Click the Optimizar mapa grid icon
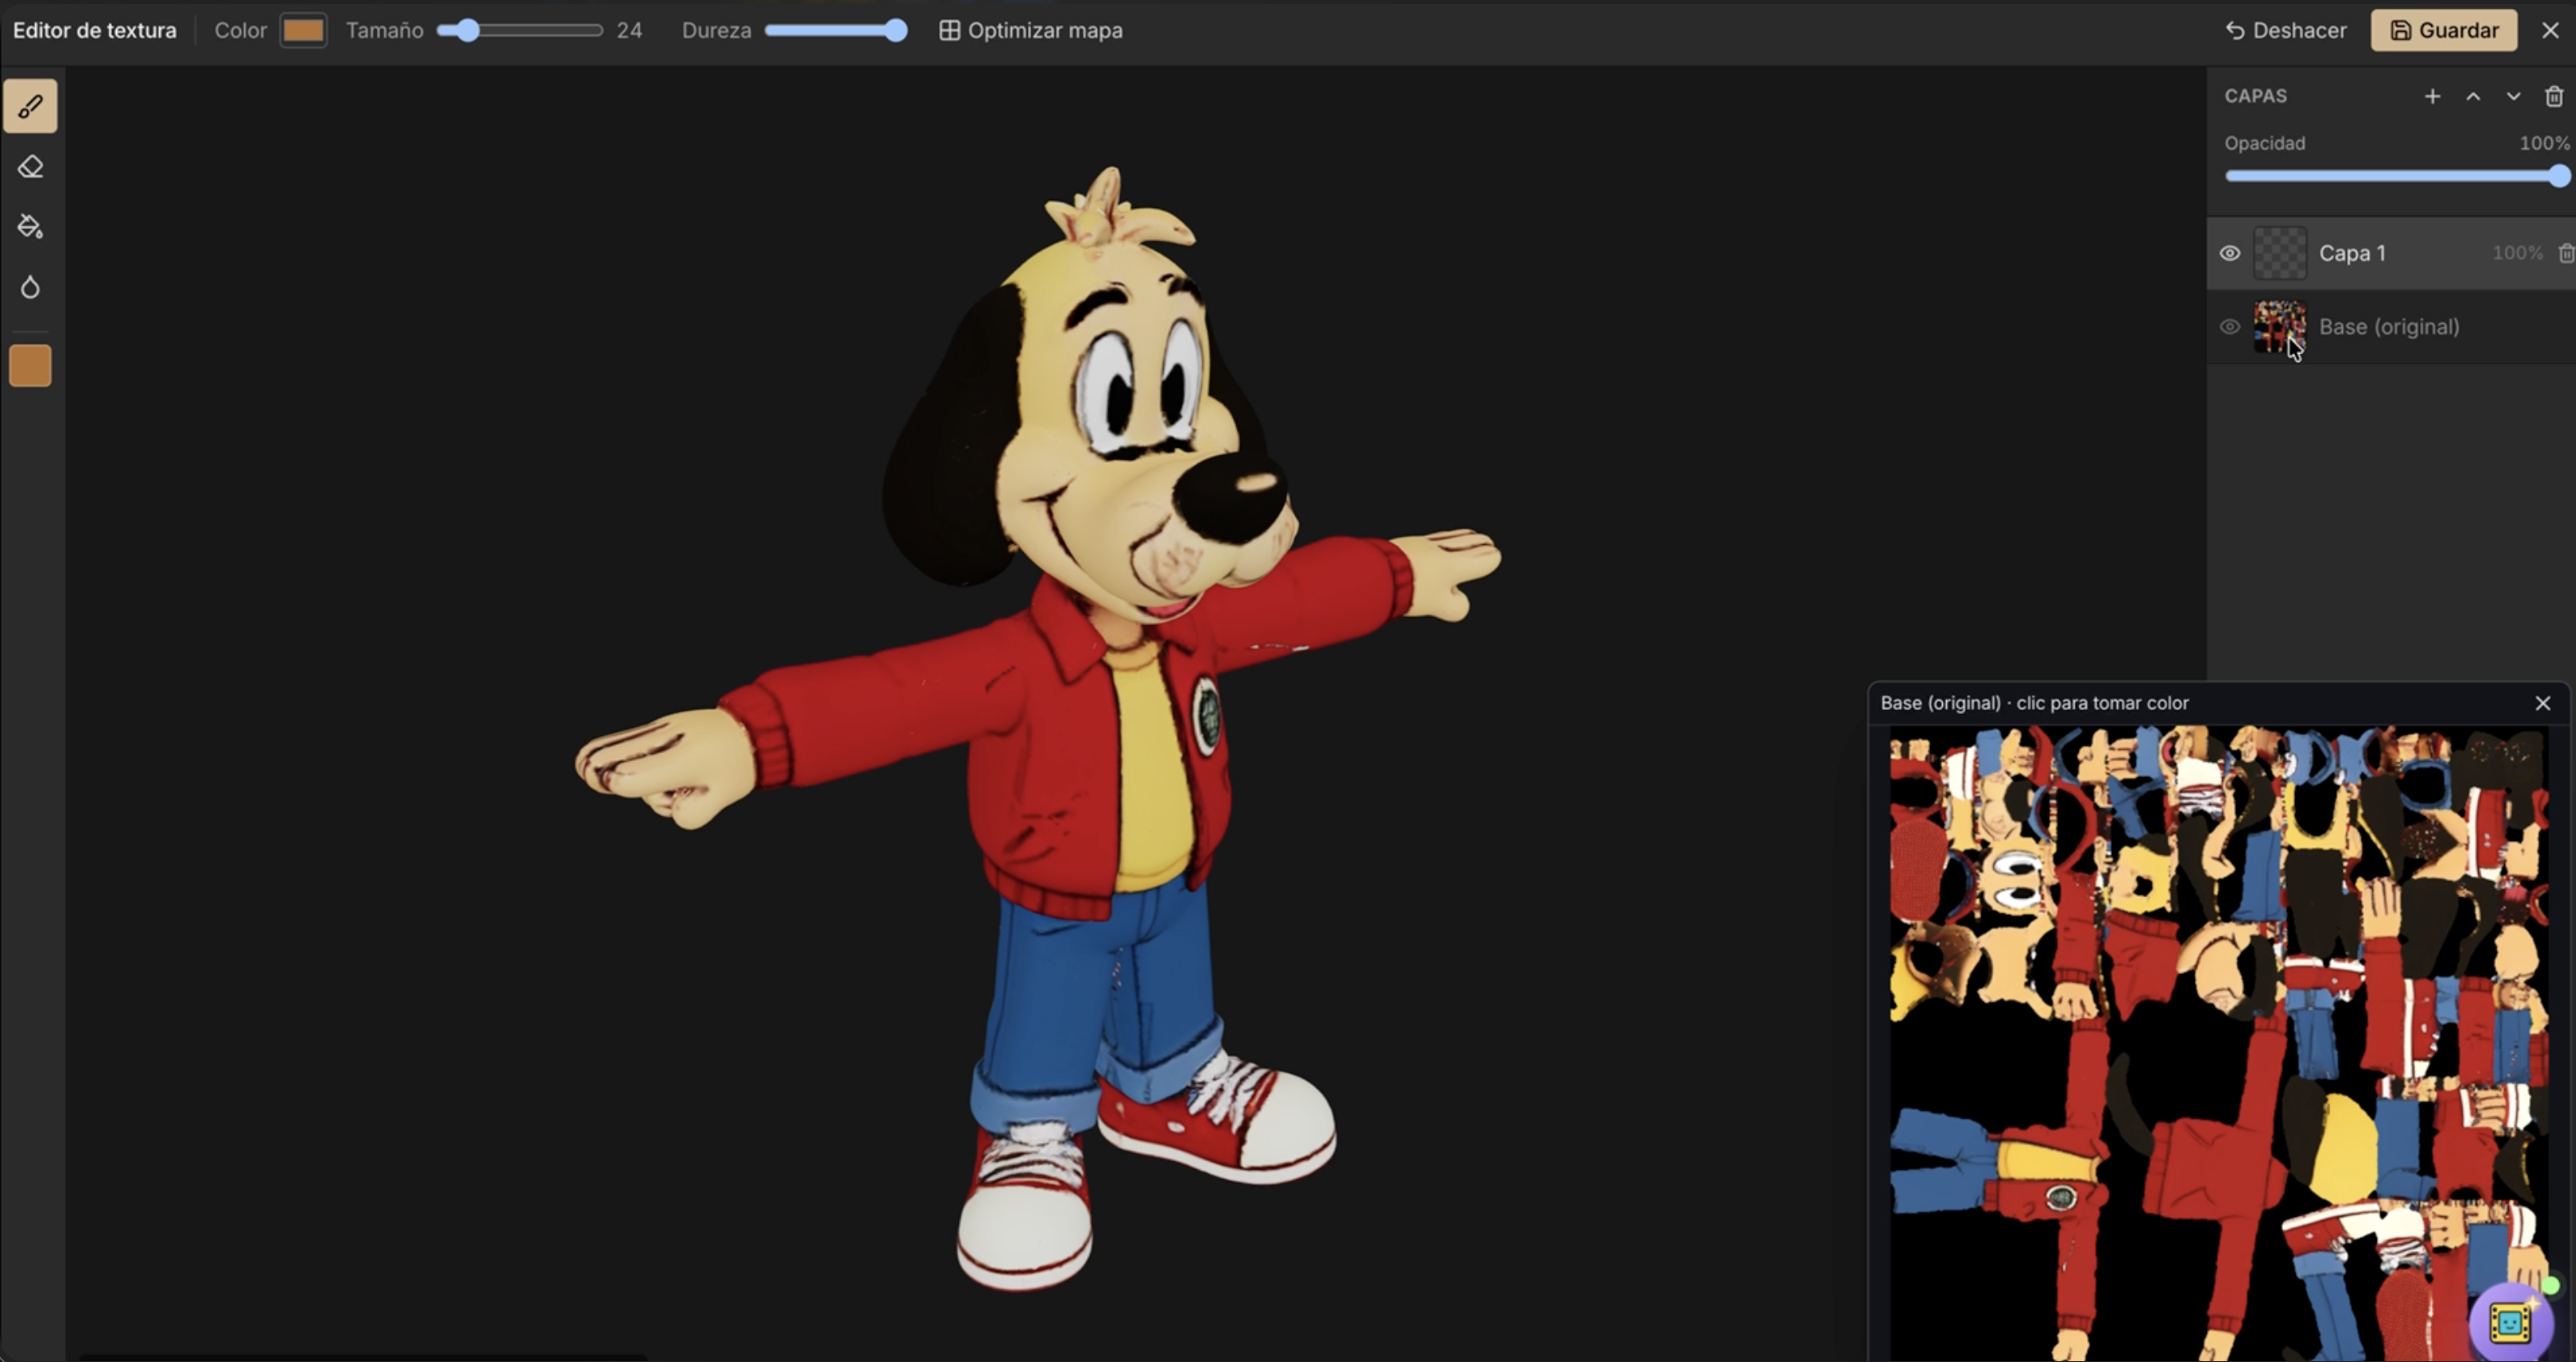2576x1362 pixels. (x=949, y=30)
